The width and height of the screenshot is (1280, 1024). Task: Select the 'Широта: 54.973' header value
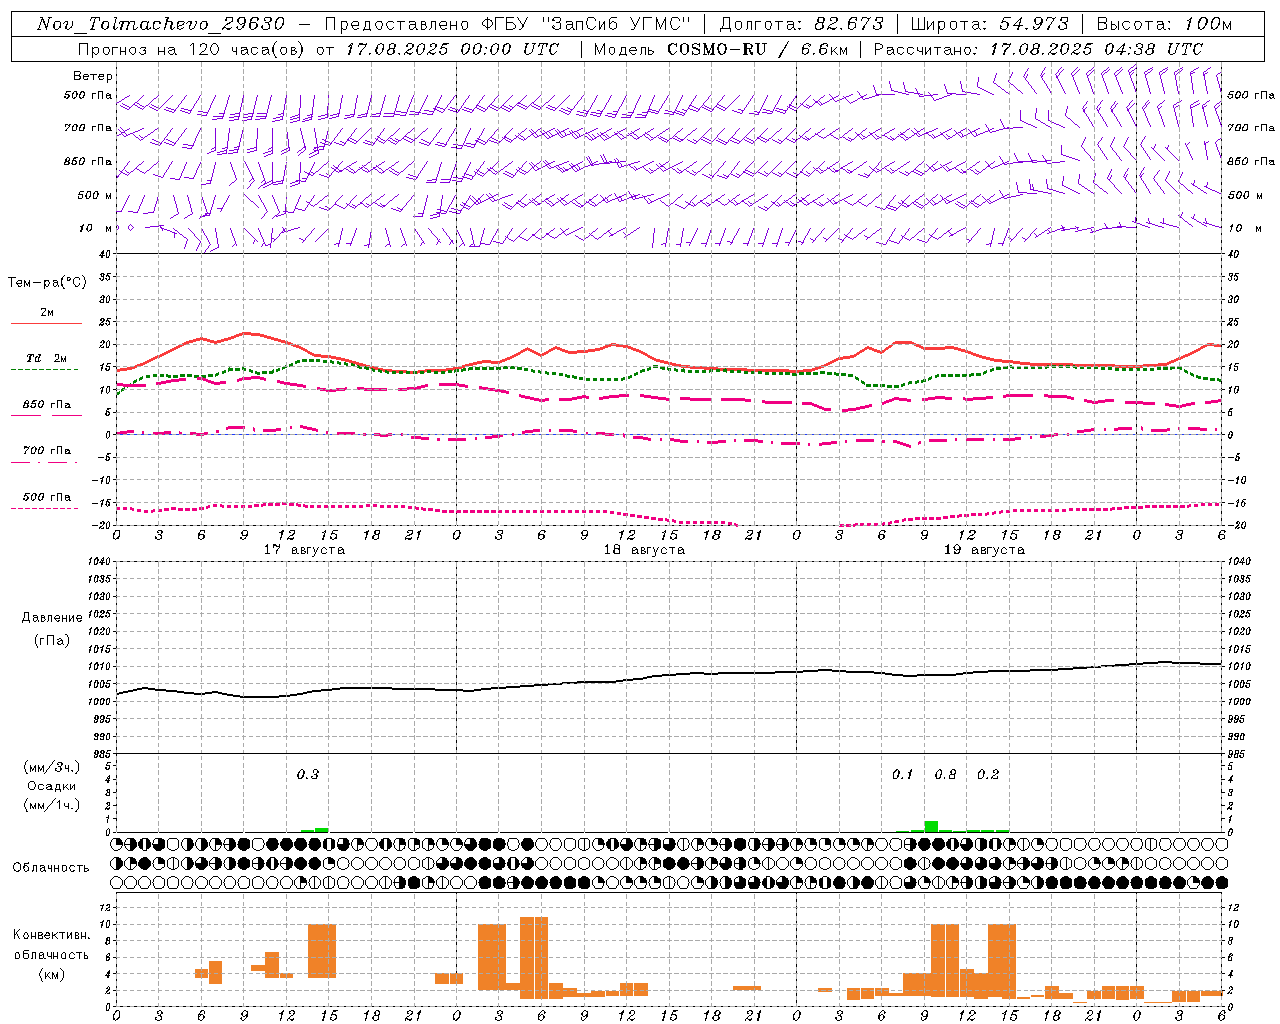pyautogui.click(x=990, y=24)
